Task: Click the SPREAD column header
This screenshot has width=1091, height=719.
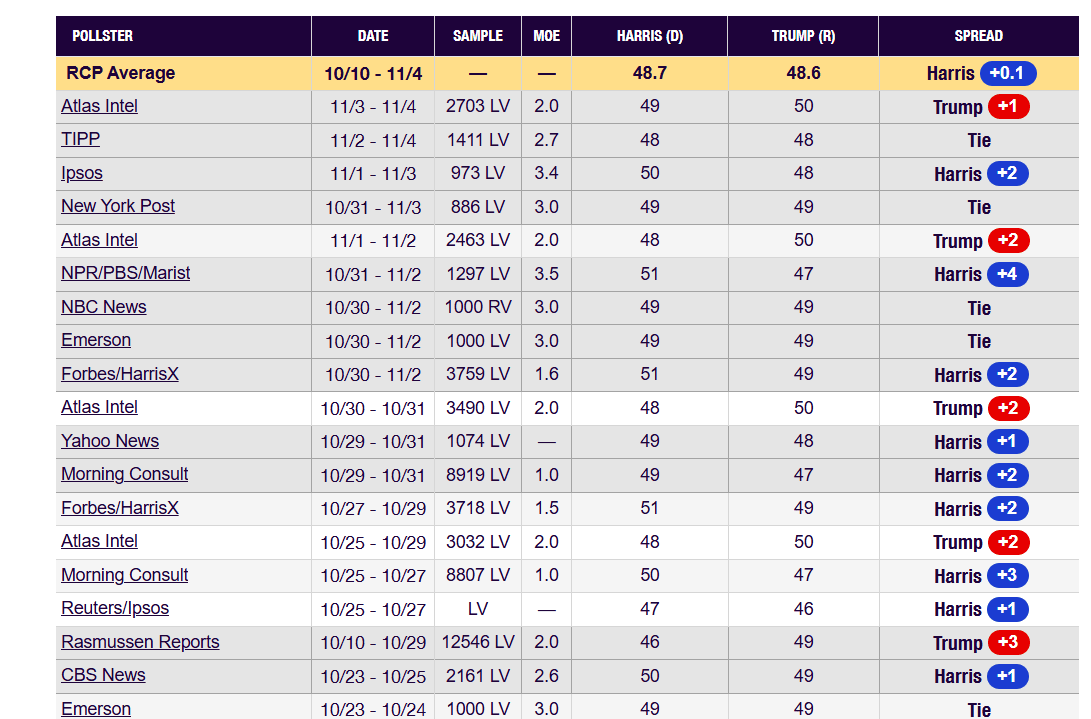Action: click(x=978, y=36)
